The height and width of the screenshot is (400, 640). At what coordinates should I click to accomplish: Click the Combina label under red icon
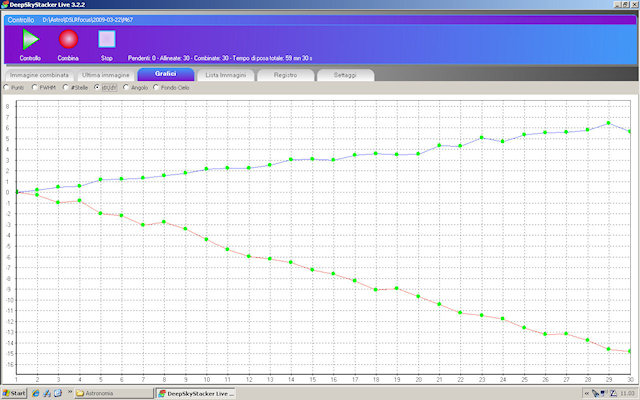[x=68, y=58]
